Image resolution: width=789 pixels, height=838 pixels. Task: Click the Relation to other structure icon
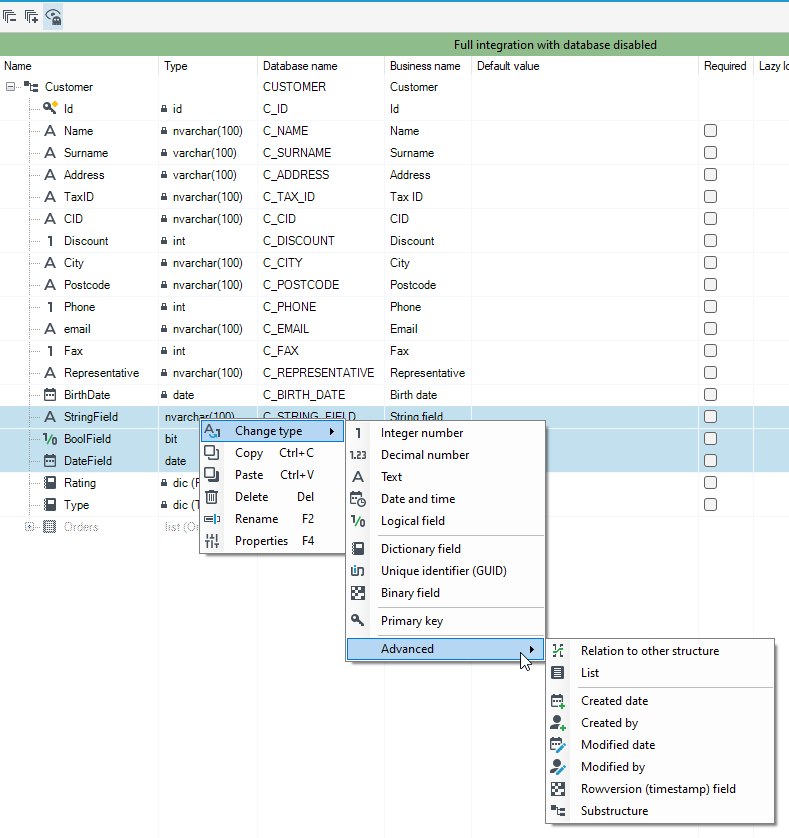click(558, 650)
